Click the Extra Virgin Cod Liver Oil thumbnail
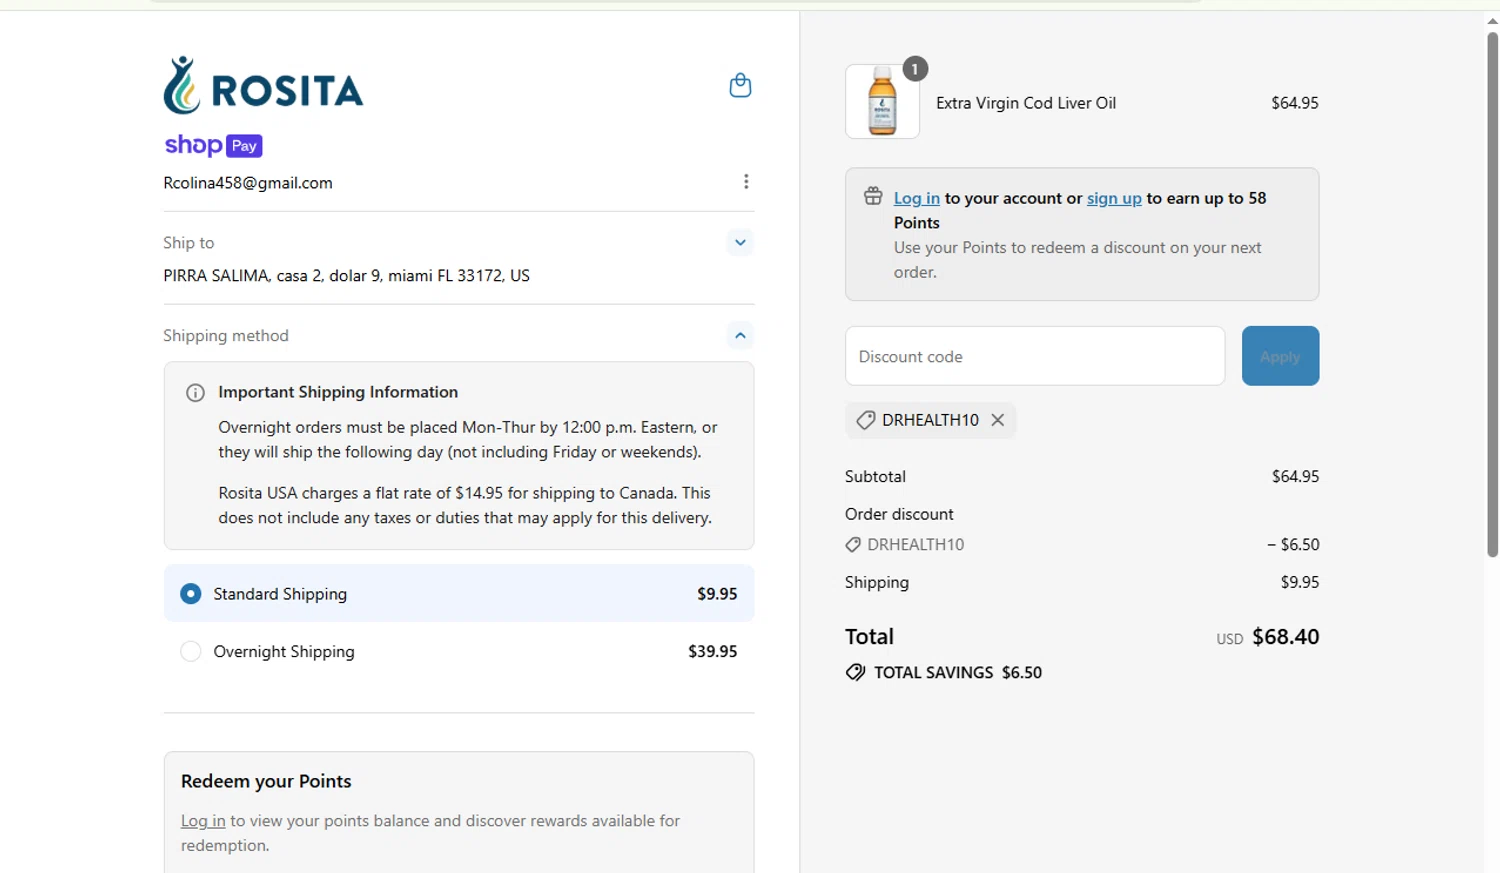The width and height of the screenshot is (1500, 873). (x=882, y=101)
